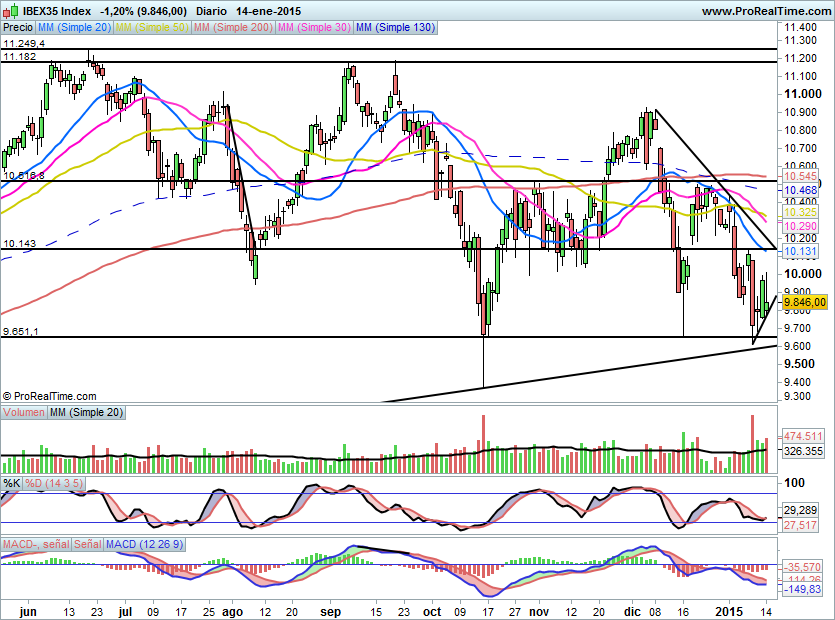
Task: Click the Volumen panel label
Action: tap(24, 412)
